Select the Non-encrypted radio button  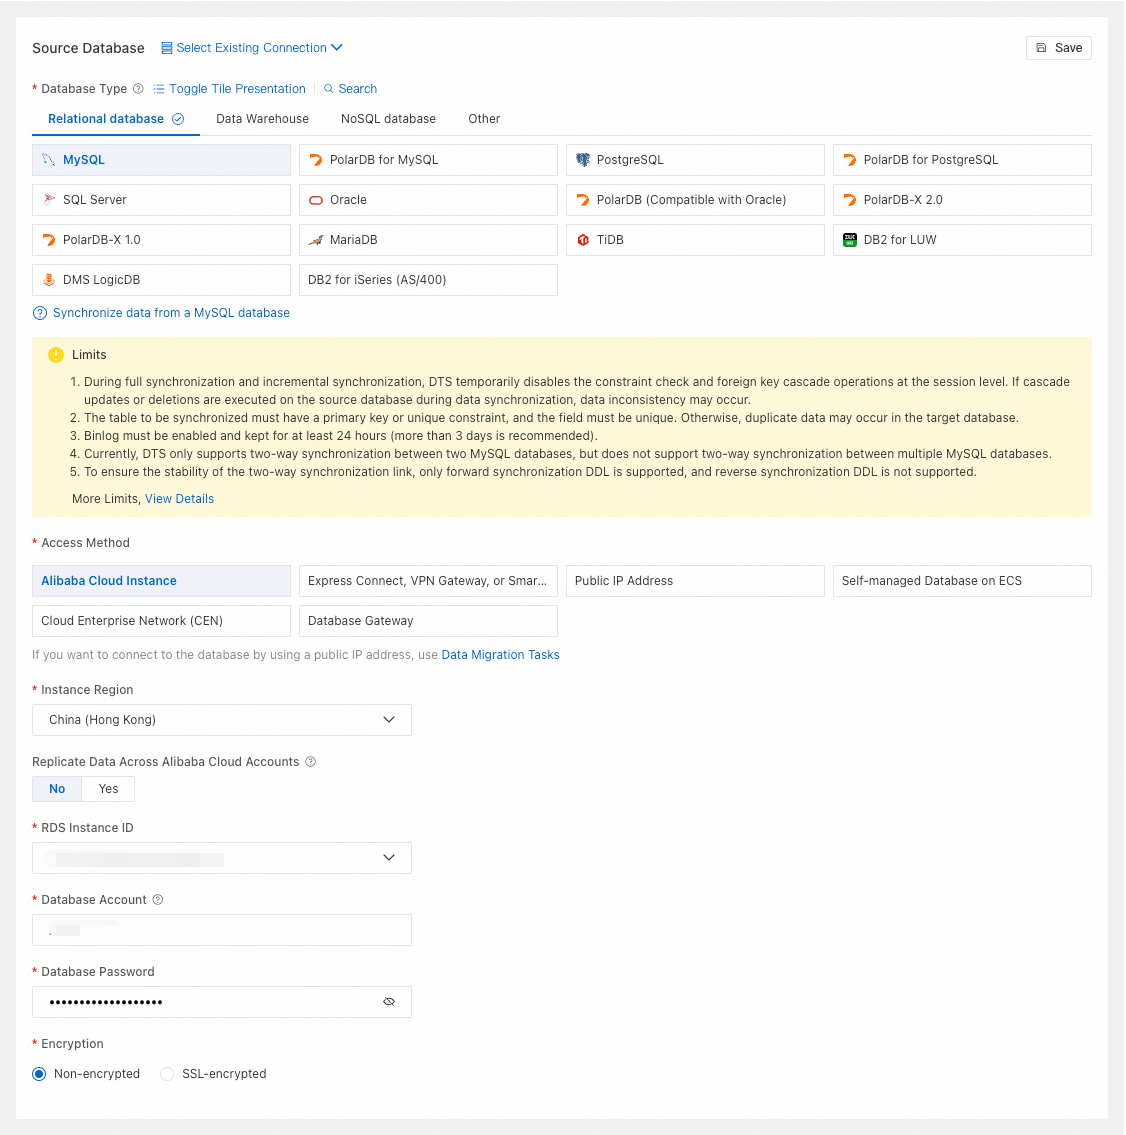pyautogui.click(x=39, y=1073)
